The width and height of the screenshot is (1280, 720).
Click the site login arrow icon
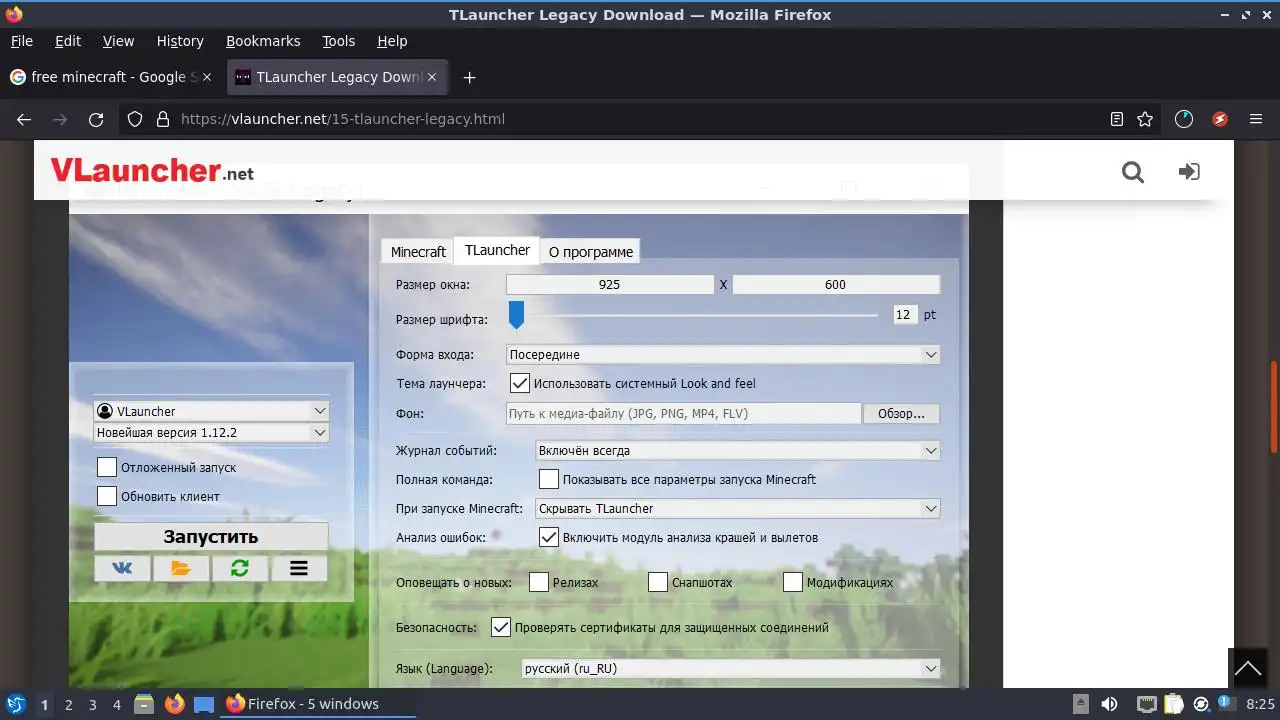pyautogui.click(x=1189, y=172)
